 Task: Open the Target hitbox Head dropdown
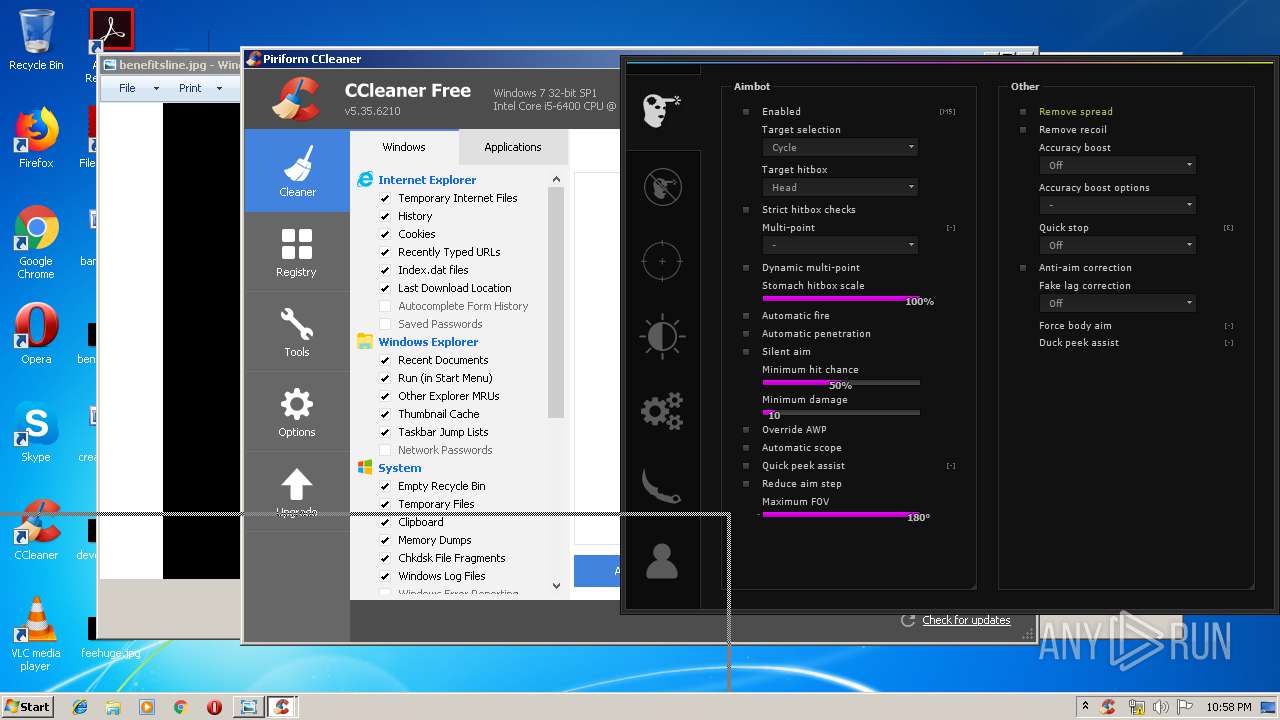[840, 187]
